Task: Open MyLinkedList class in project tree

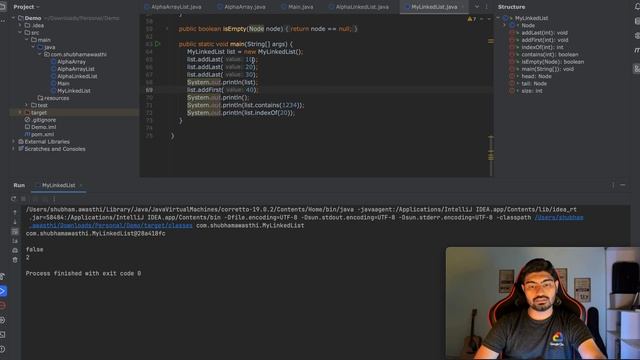Action: click(74, 91)
